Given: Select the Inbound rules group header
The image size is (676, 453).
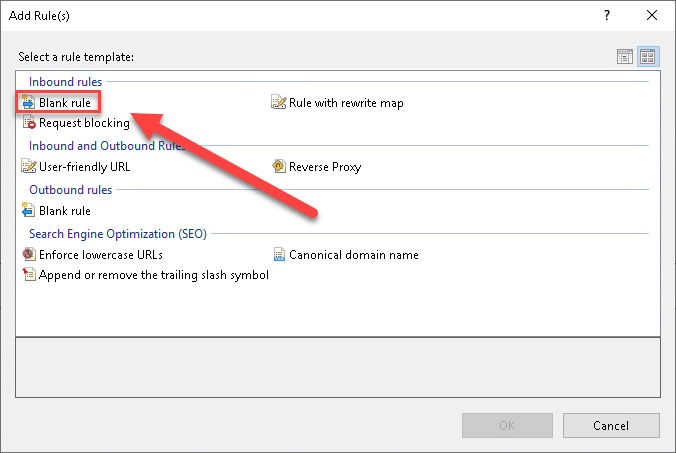Looking at the screenshot, I should click(65, 81).
